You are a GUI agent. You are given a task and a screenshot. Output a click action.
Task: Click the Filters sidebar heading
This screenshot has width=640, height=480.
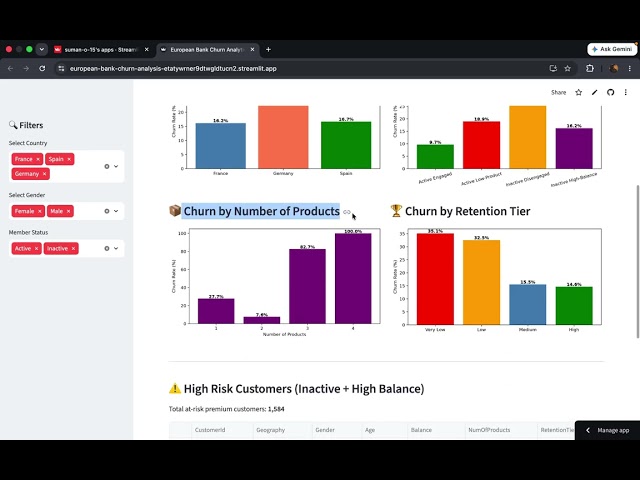coord(31,125)
